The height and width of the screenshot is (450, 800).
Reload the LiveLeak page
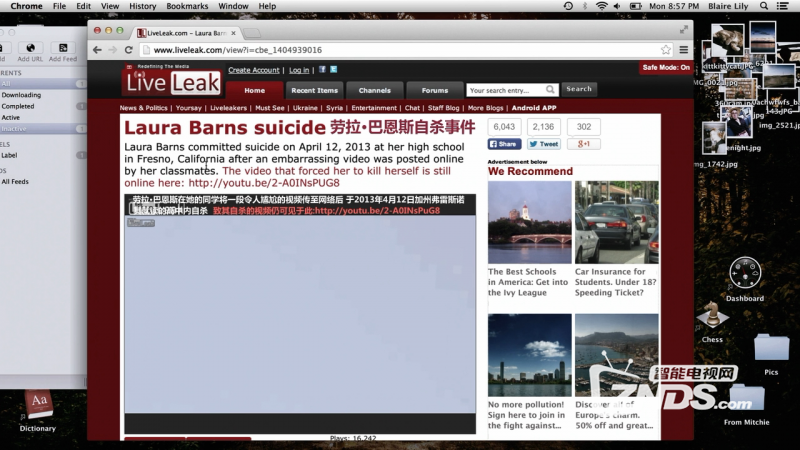click(x=129, y=50)
